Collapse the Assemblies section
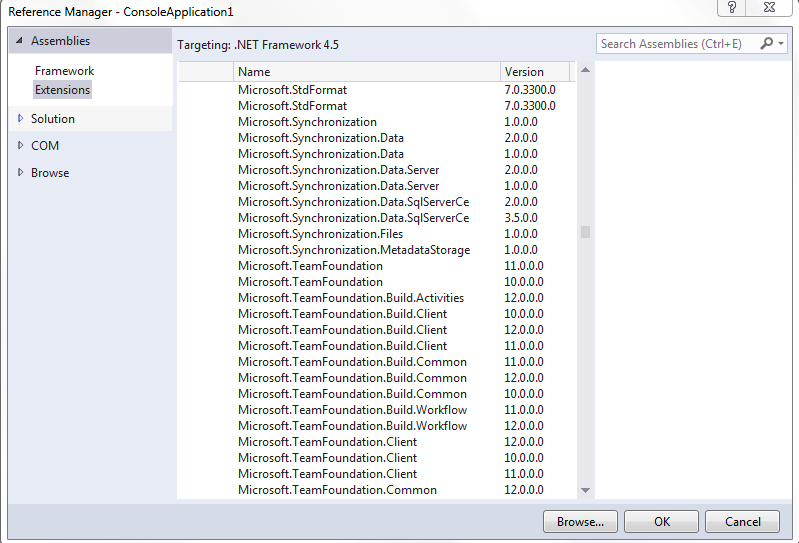Viewport: 799px width, 543px height. click(19, 40)
